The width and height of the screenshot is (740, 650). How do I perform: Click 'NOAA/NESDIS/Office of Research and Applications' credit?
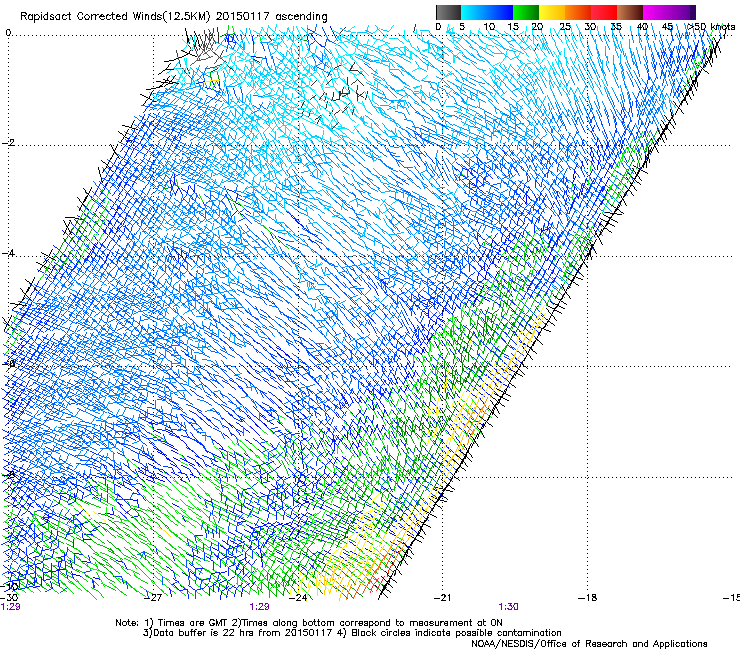589,644
